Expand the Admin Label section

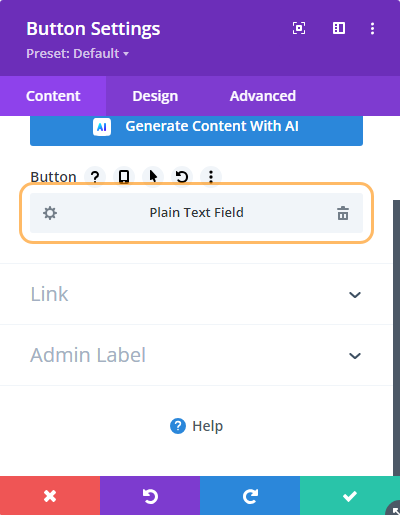[196, 355]
